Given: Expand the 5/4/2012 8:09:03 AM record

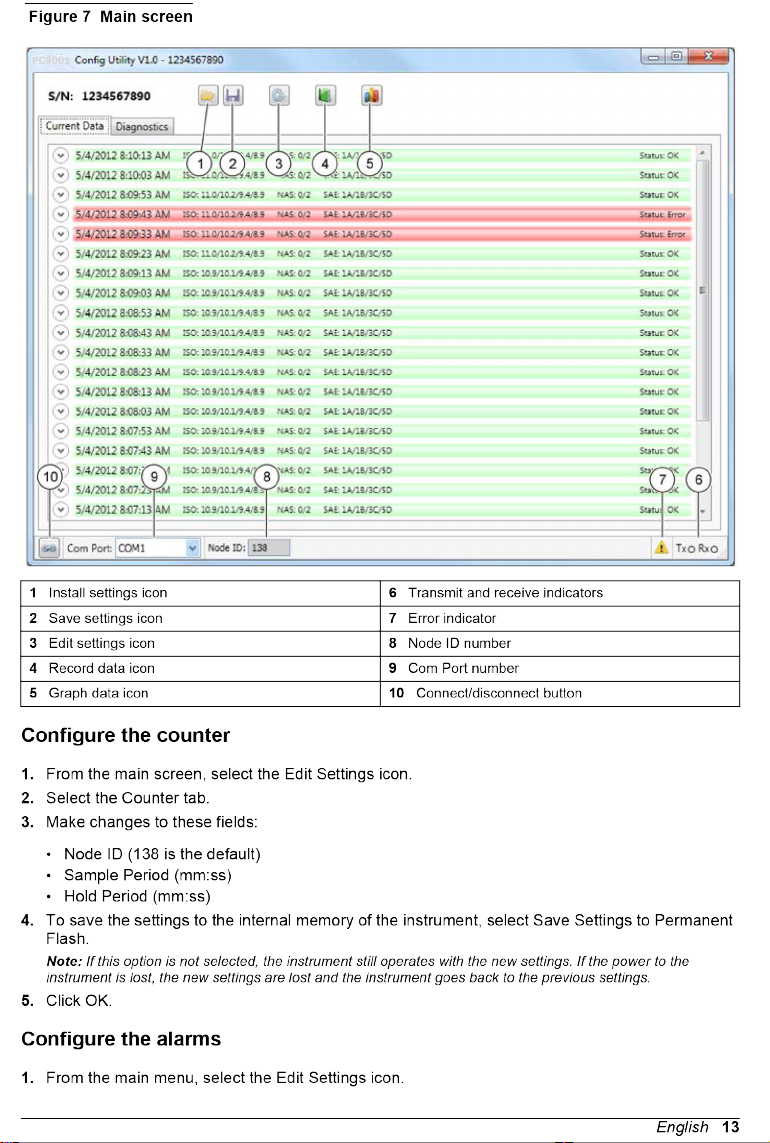Looking at the screenshot, I should tap(61, 293).
